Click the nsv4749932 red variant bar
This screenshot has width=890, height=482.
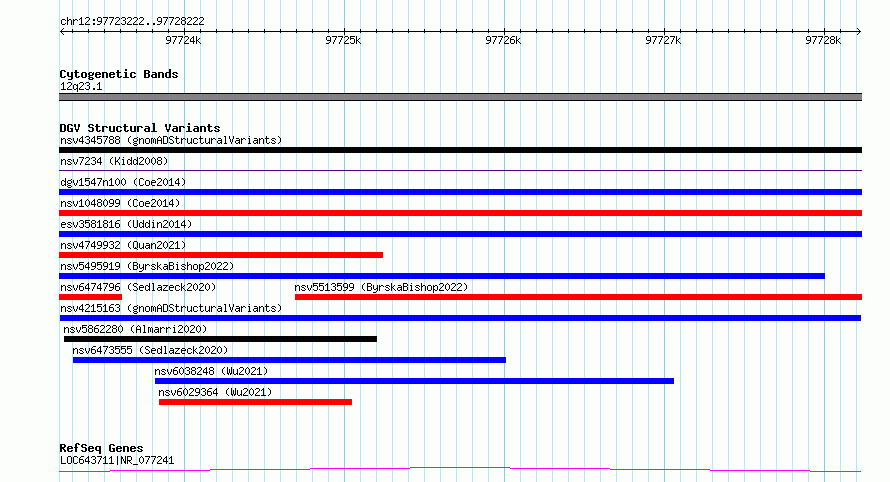(x=221, y=255)
